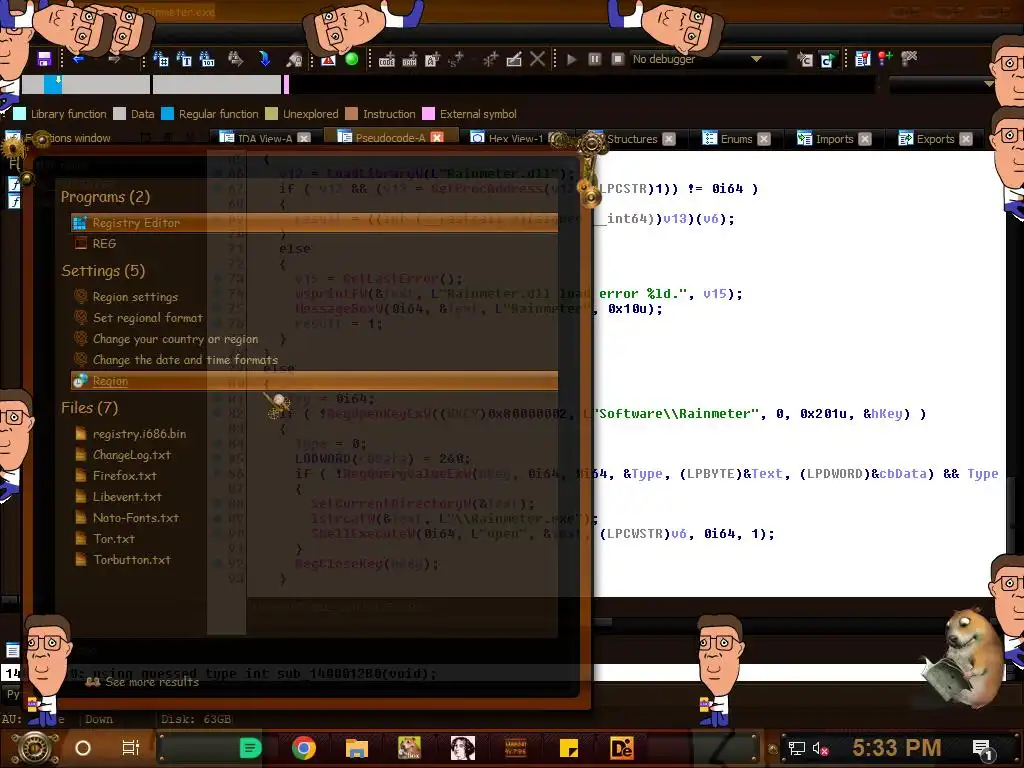Click the External symbol color swatch
1024x768 pixels.
pos(428,114)
